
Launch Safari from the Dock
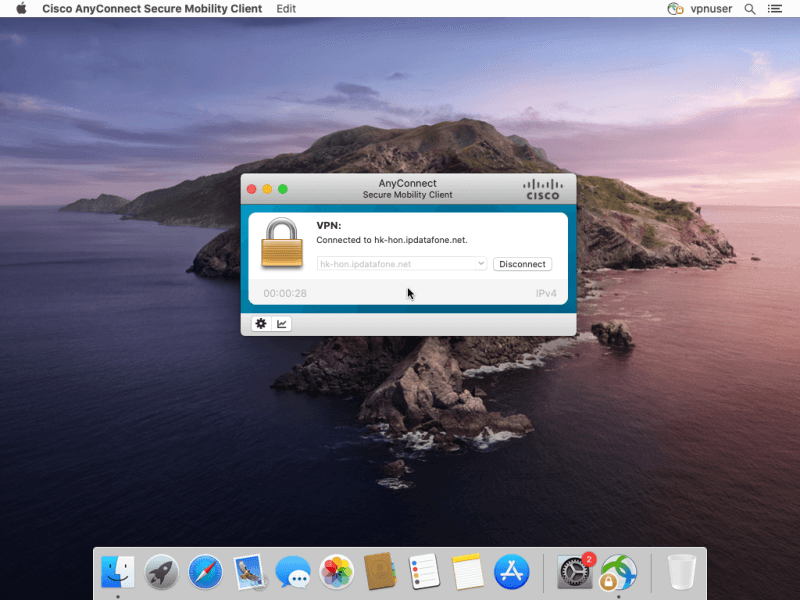point(205,572)
